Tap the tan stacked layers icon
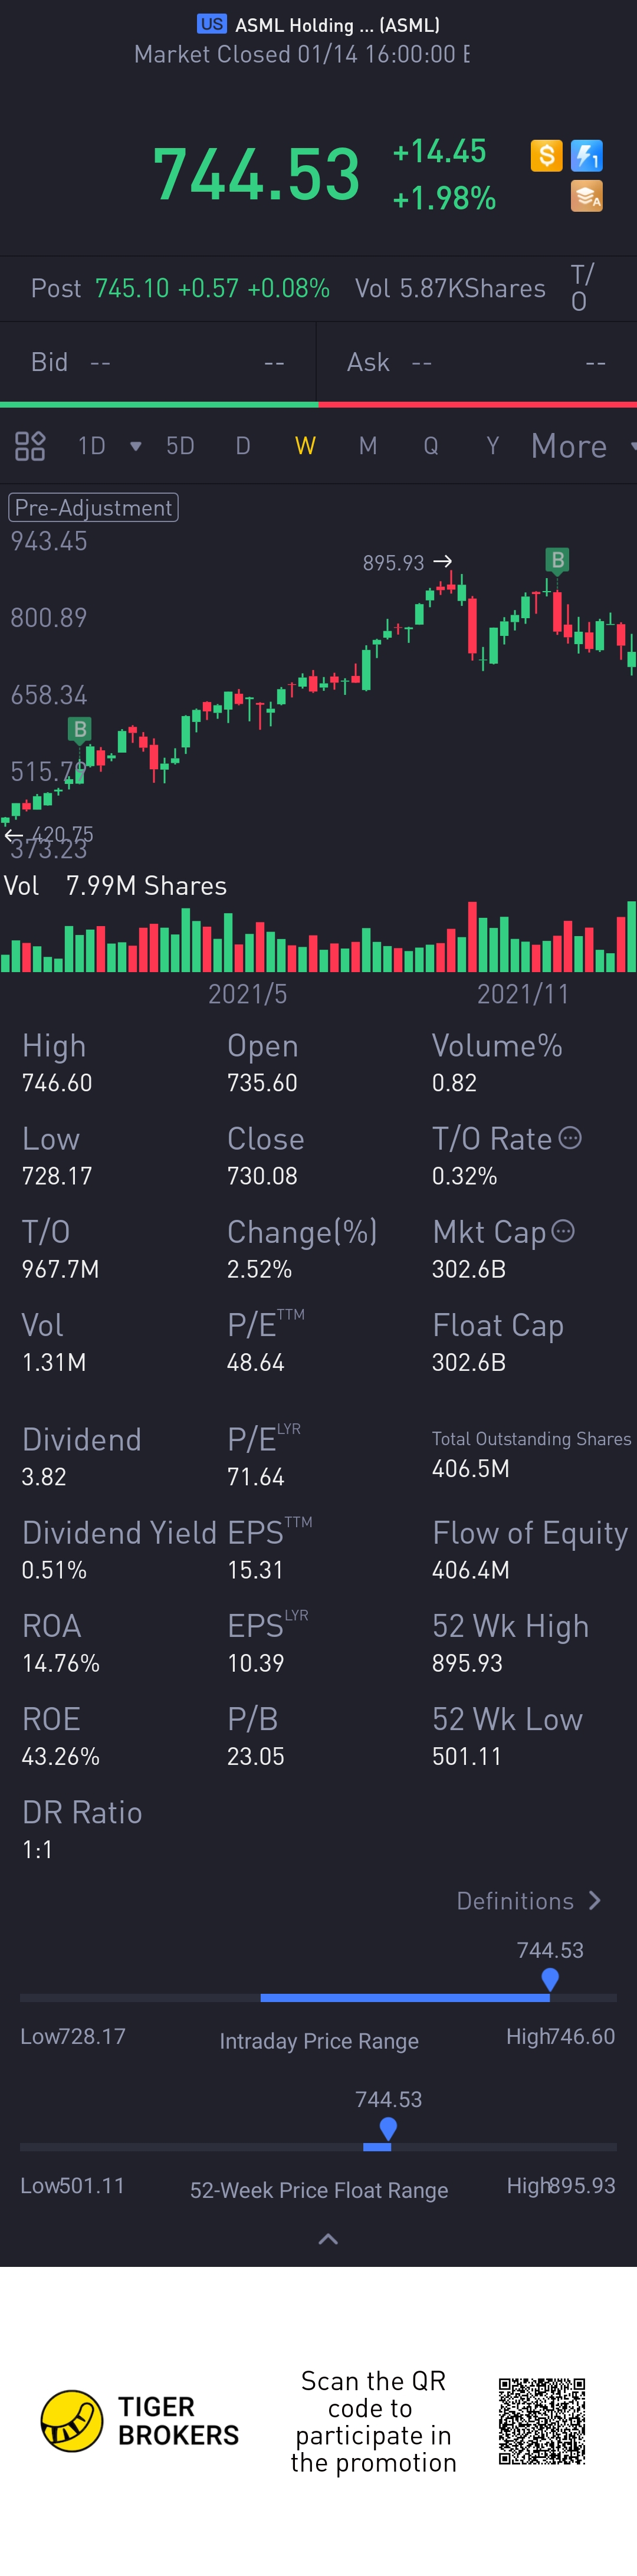The image size is (637, 2576). tap(587, 196)
